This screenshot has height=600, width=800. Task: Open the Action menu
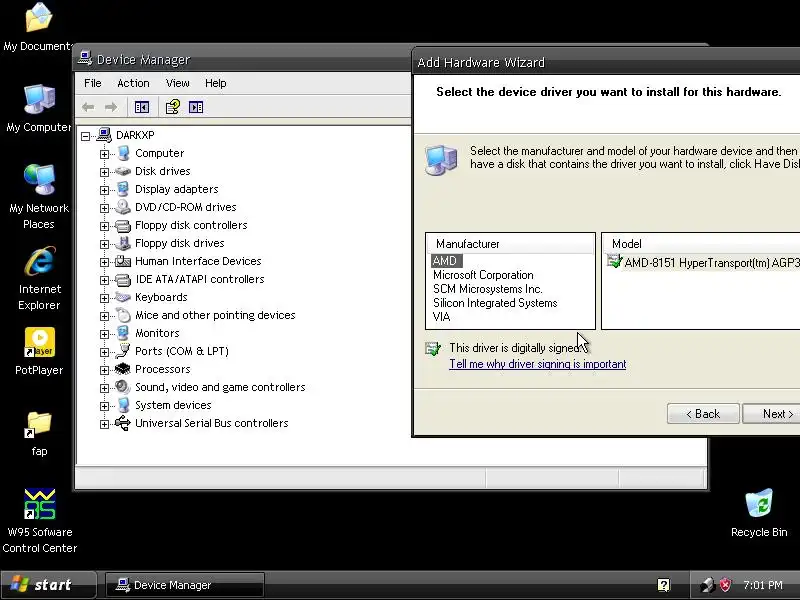[133, 83]
